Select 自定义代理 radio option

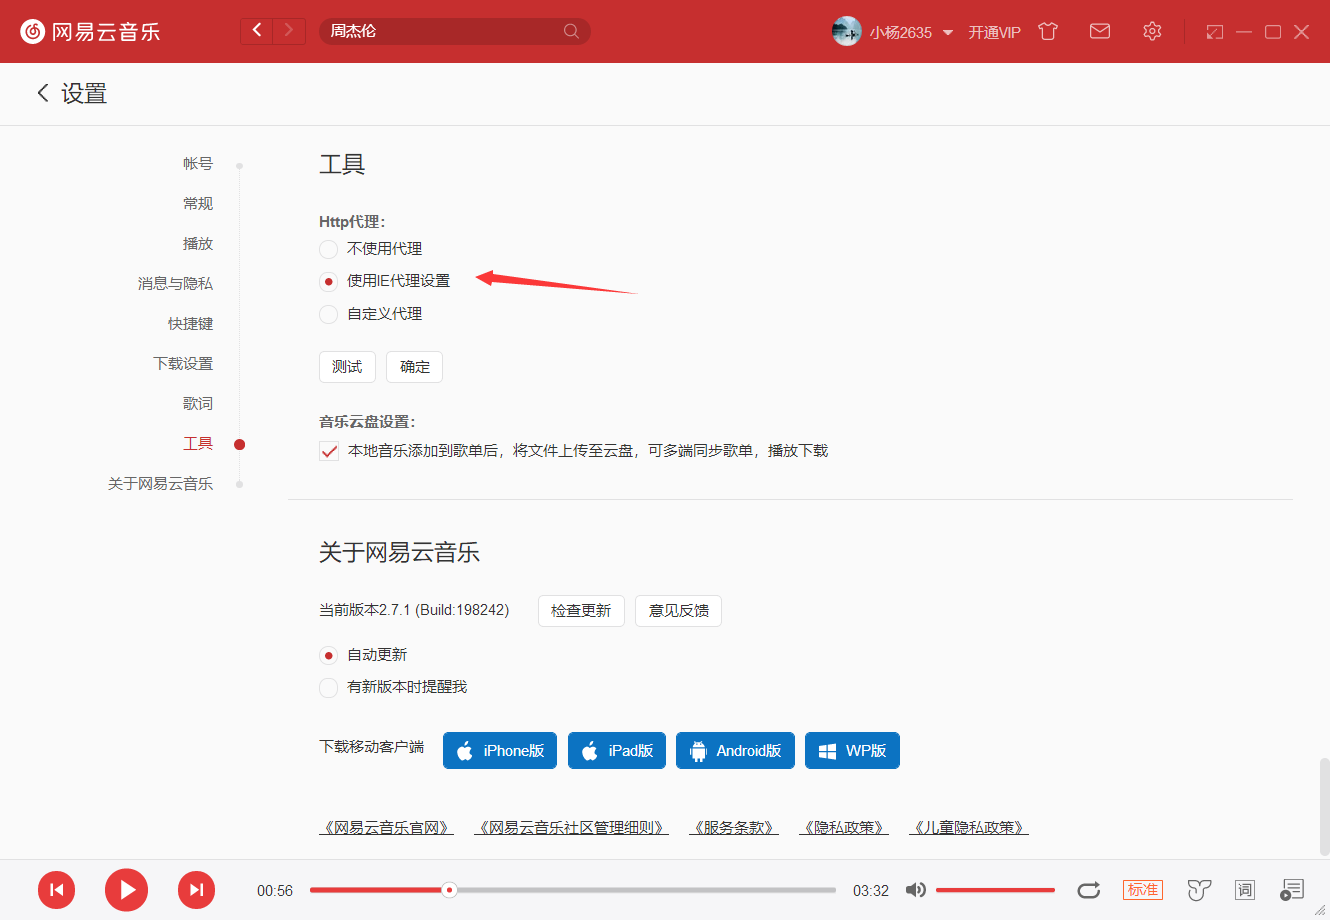pos(328,314)
